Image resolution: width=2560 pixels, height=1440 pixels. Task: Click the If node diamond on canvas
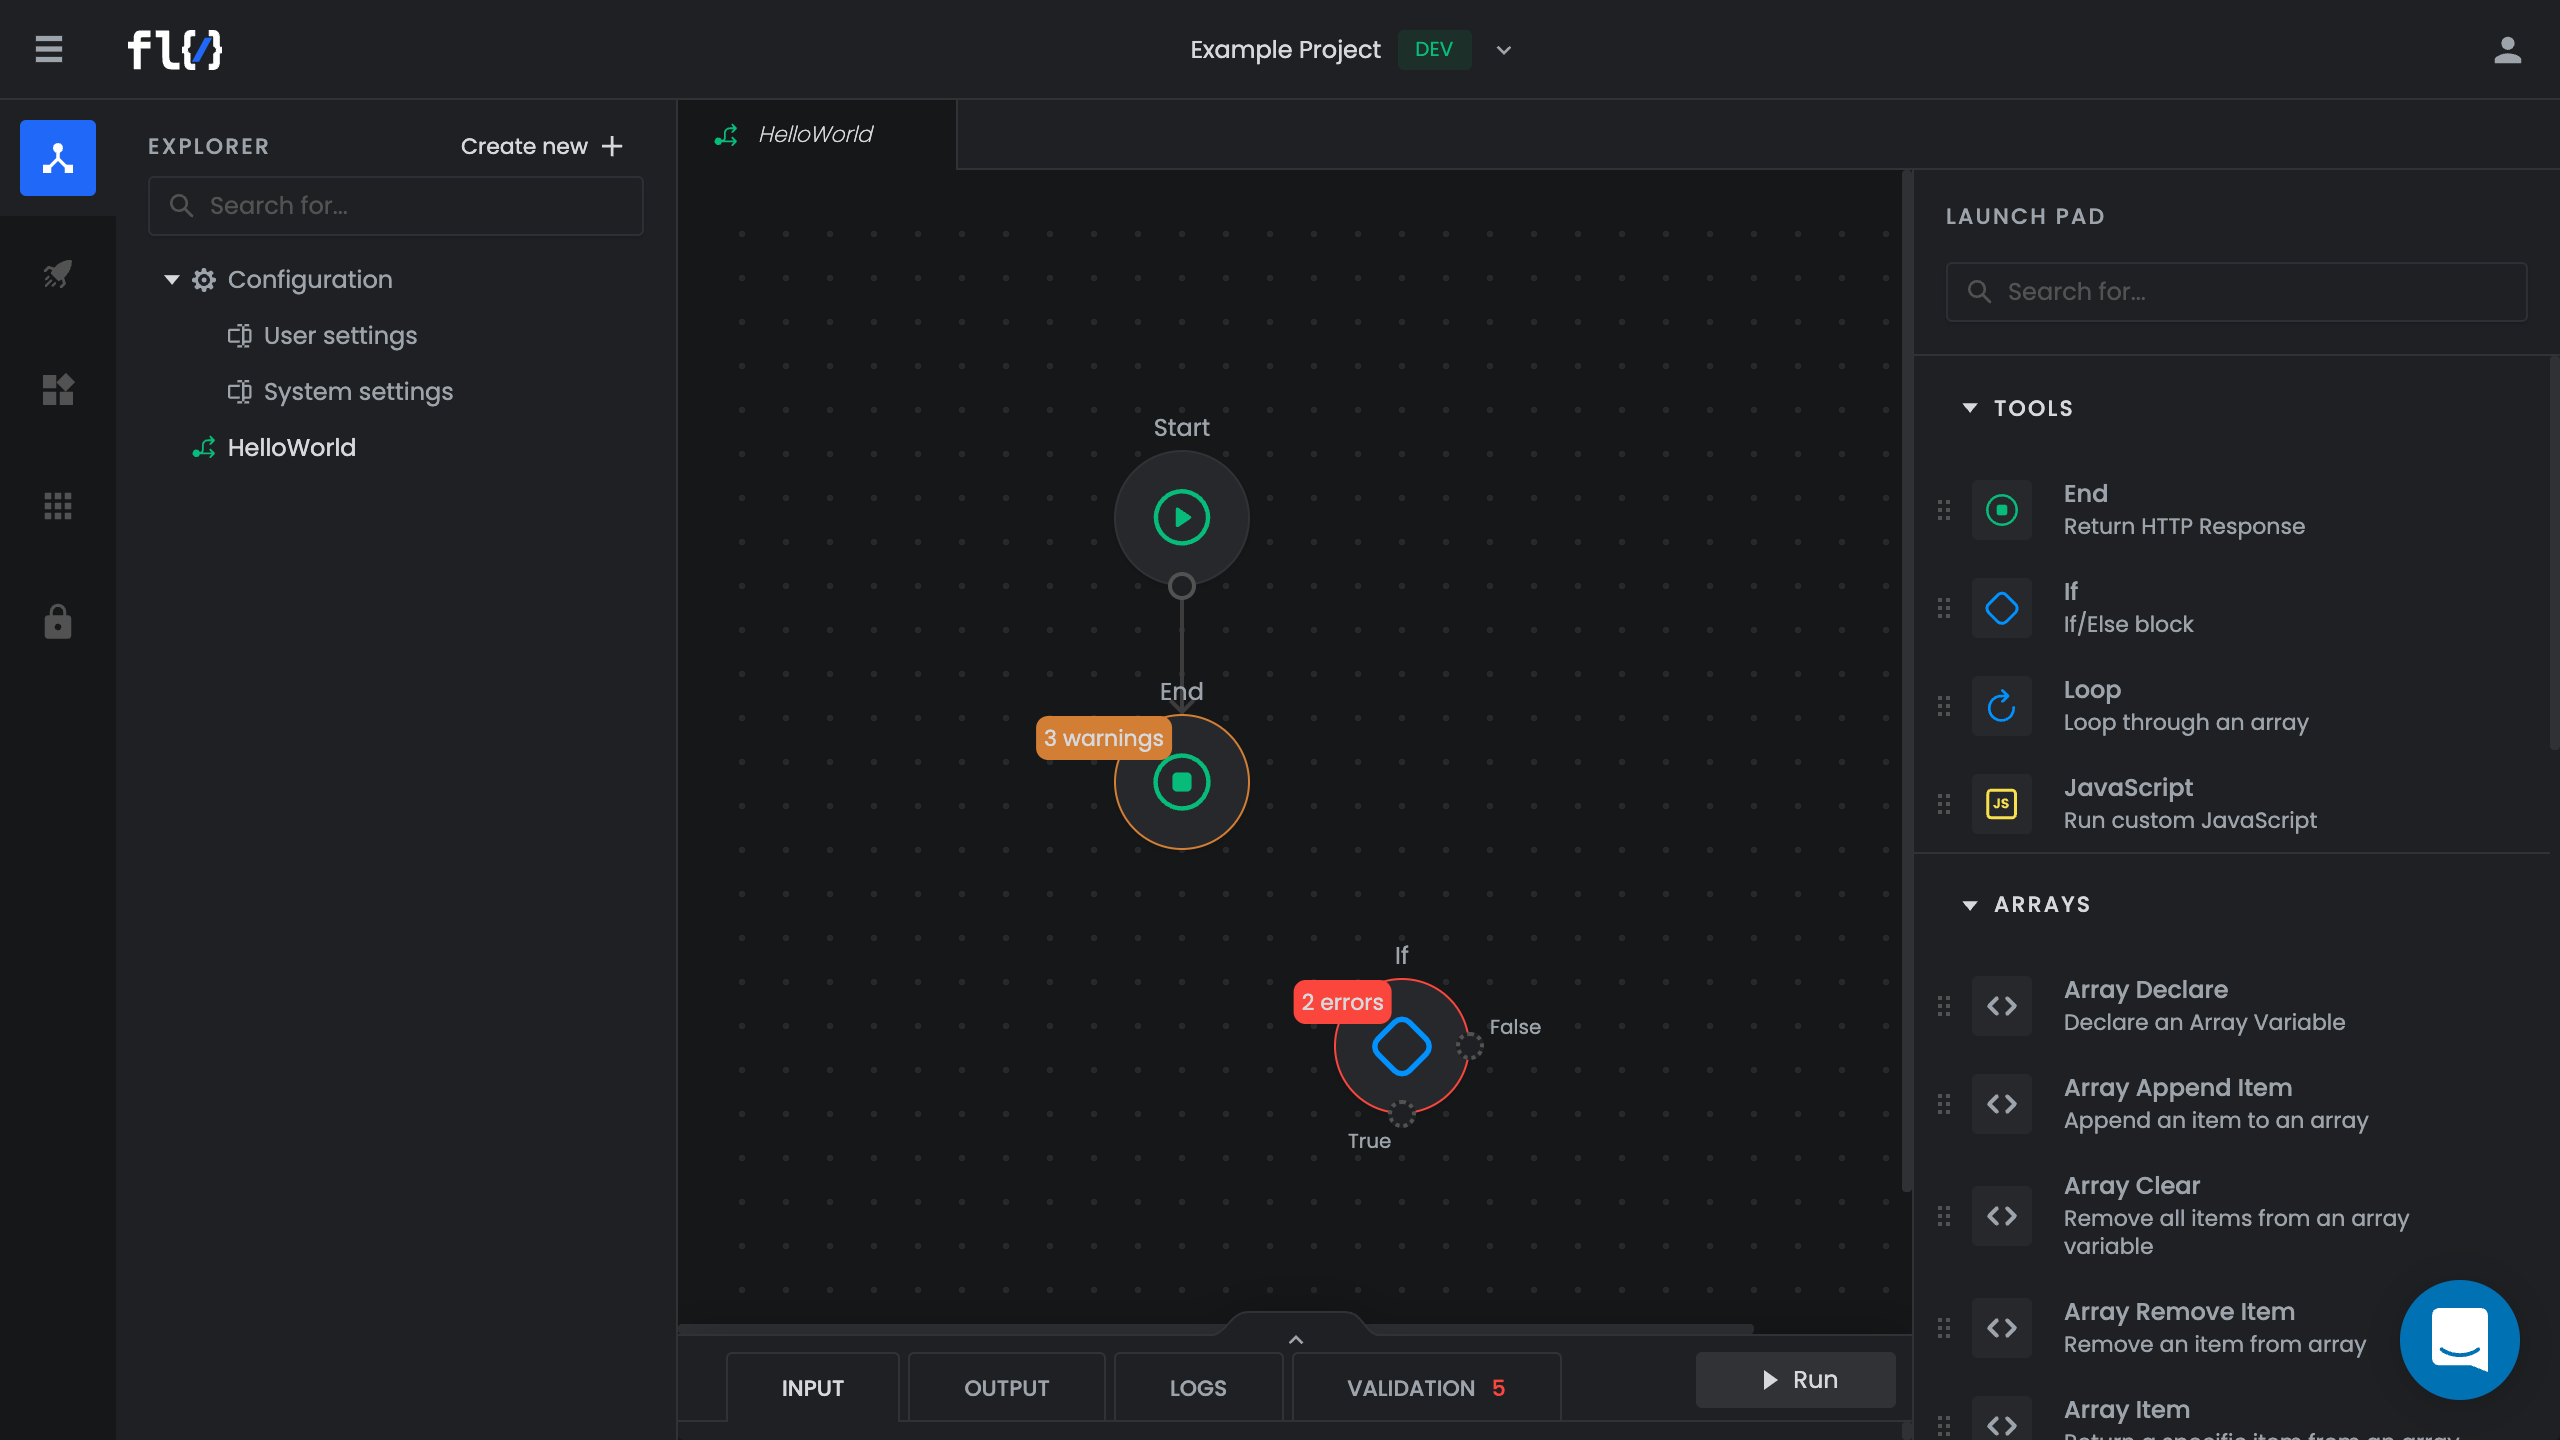[x=1401, y=1046]
